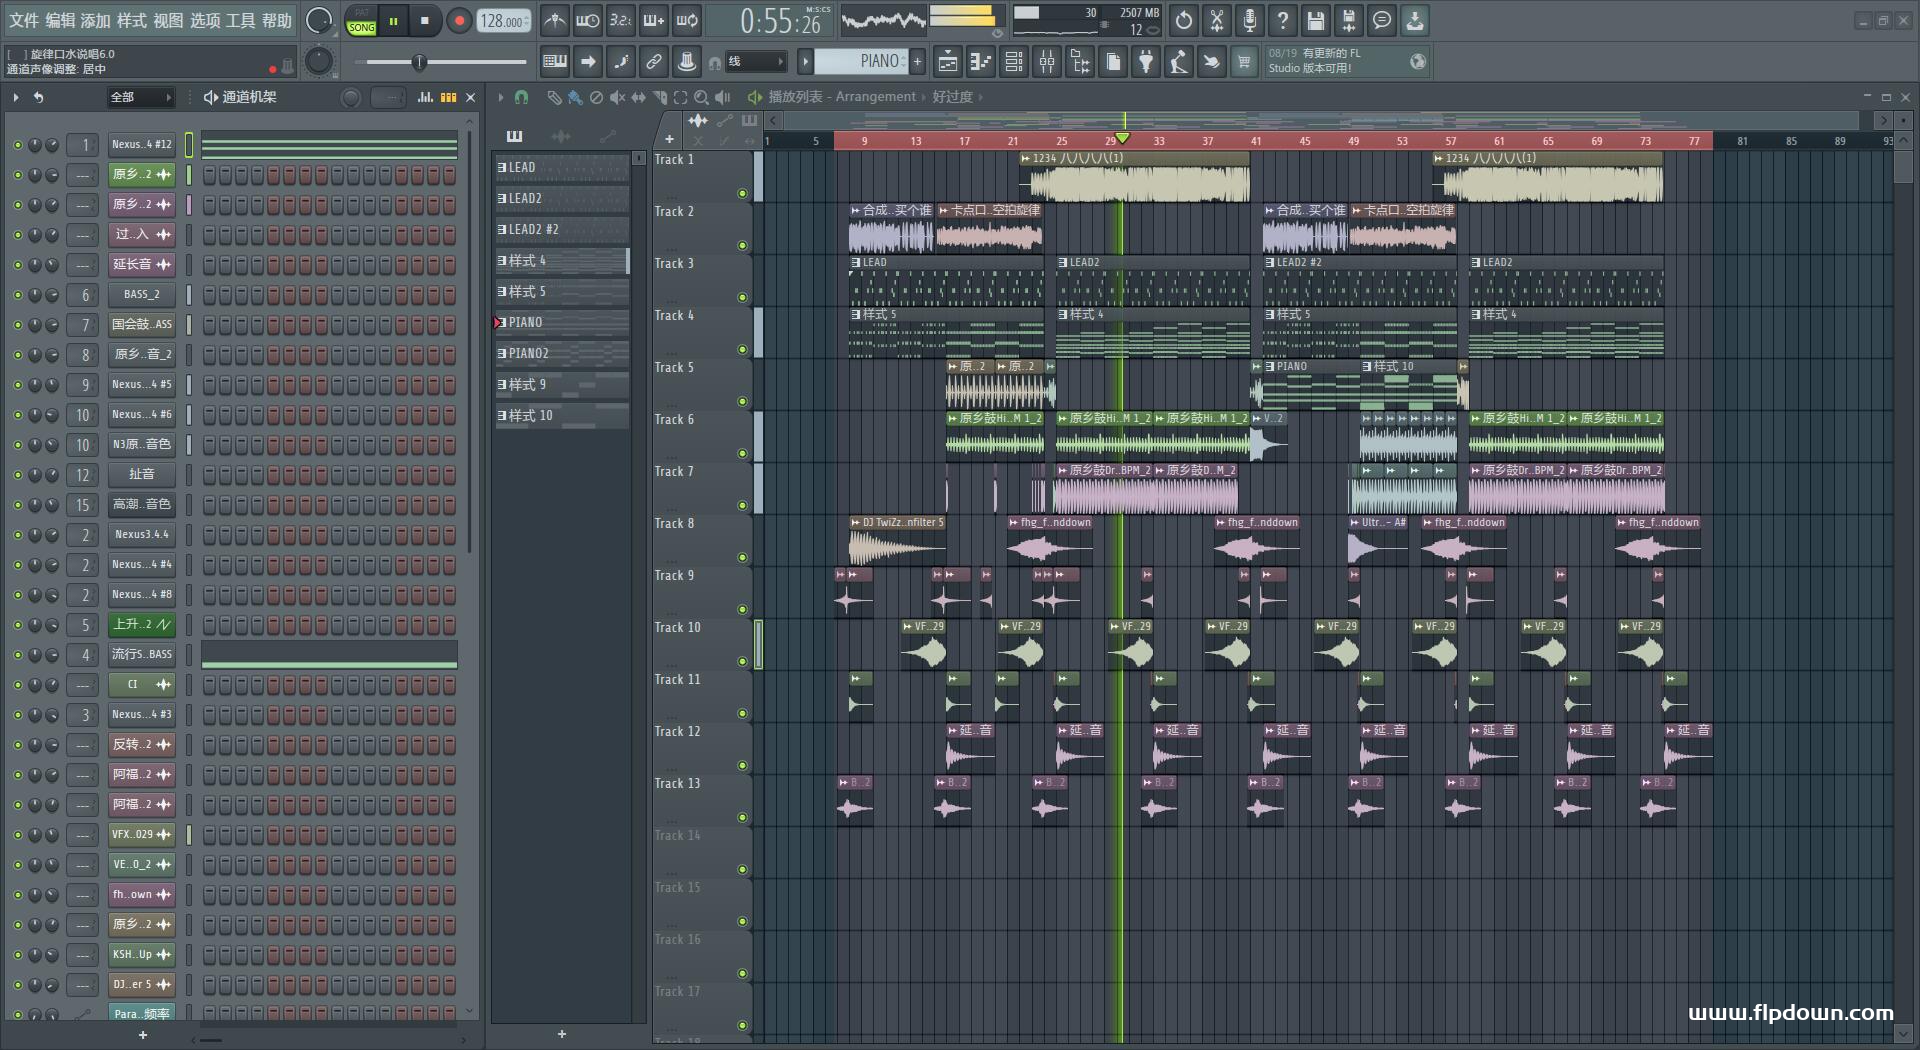Image resolution: width=1920 pixels, height=1050 pixels.
Task: Expand the pattern menu arrow beside PIANO
Action: click(x=805, y=62)
